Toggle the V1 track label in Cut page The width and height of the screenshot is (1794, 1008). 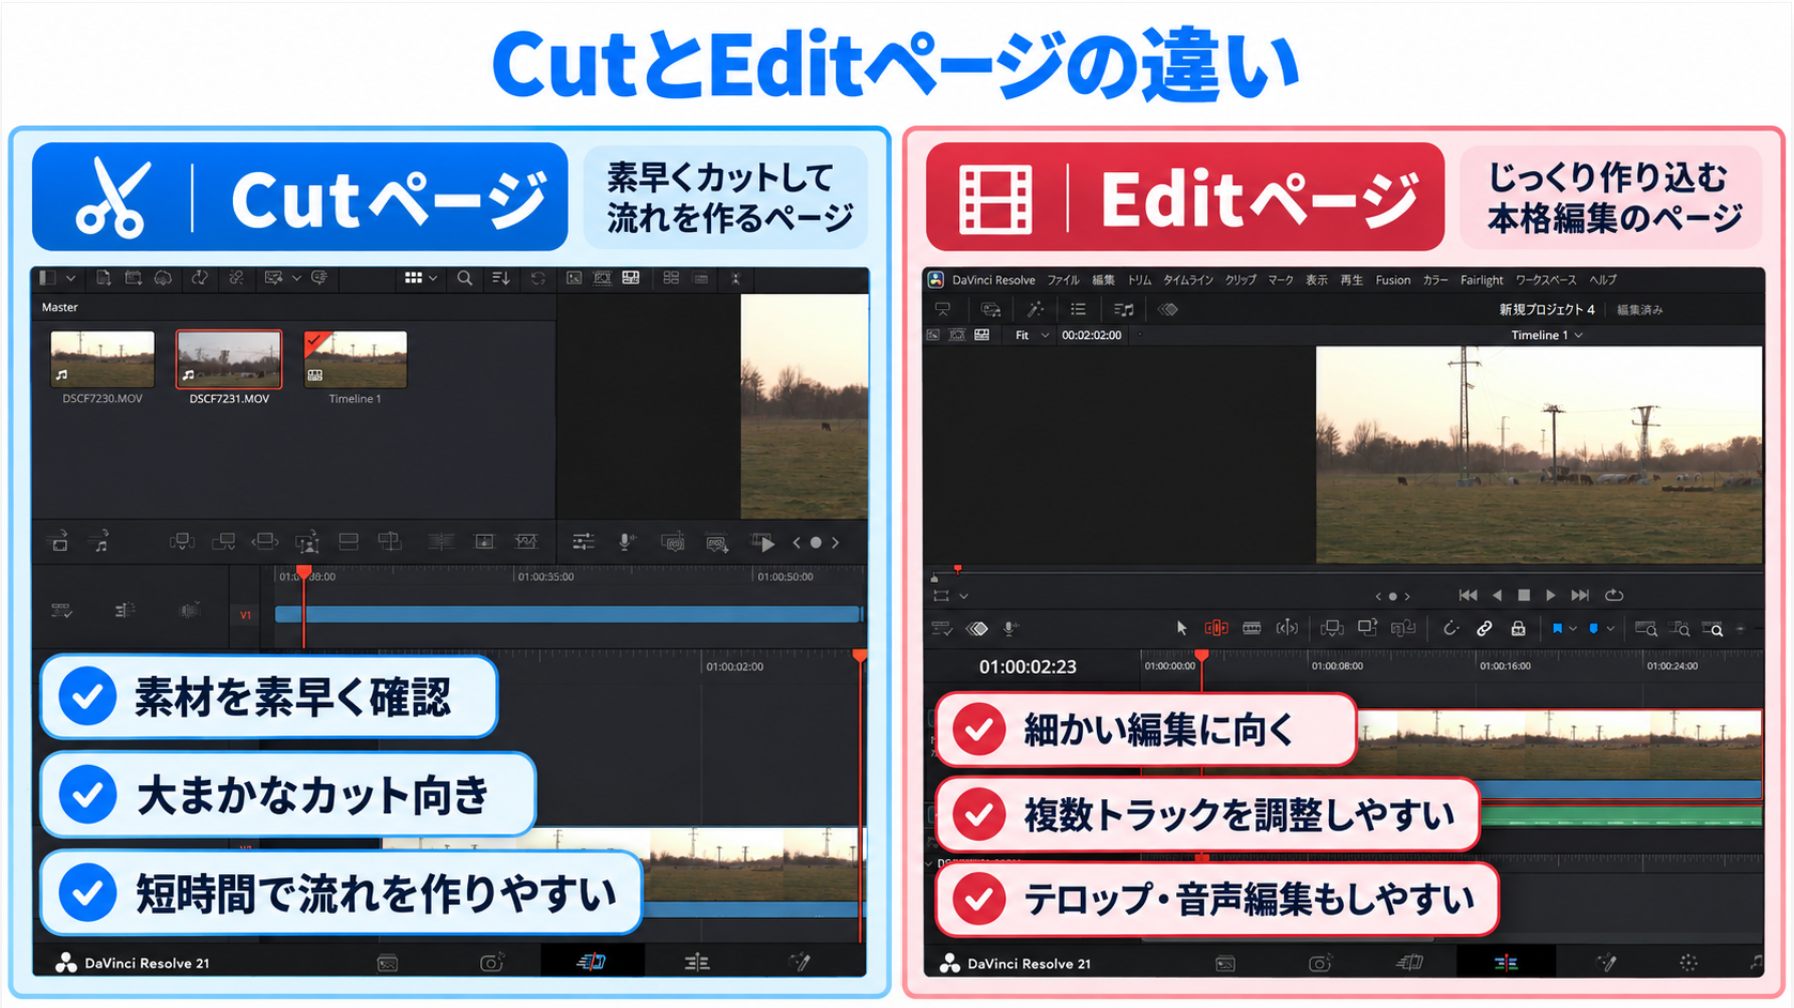tap(245, 615)
